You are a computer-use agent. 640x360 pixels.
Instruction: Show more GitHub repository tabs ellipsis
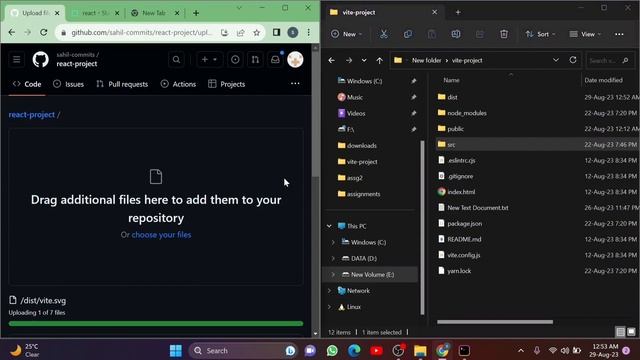pos(295,84)
